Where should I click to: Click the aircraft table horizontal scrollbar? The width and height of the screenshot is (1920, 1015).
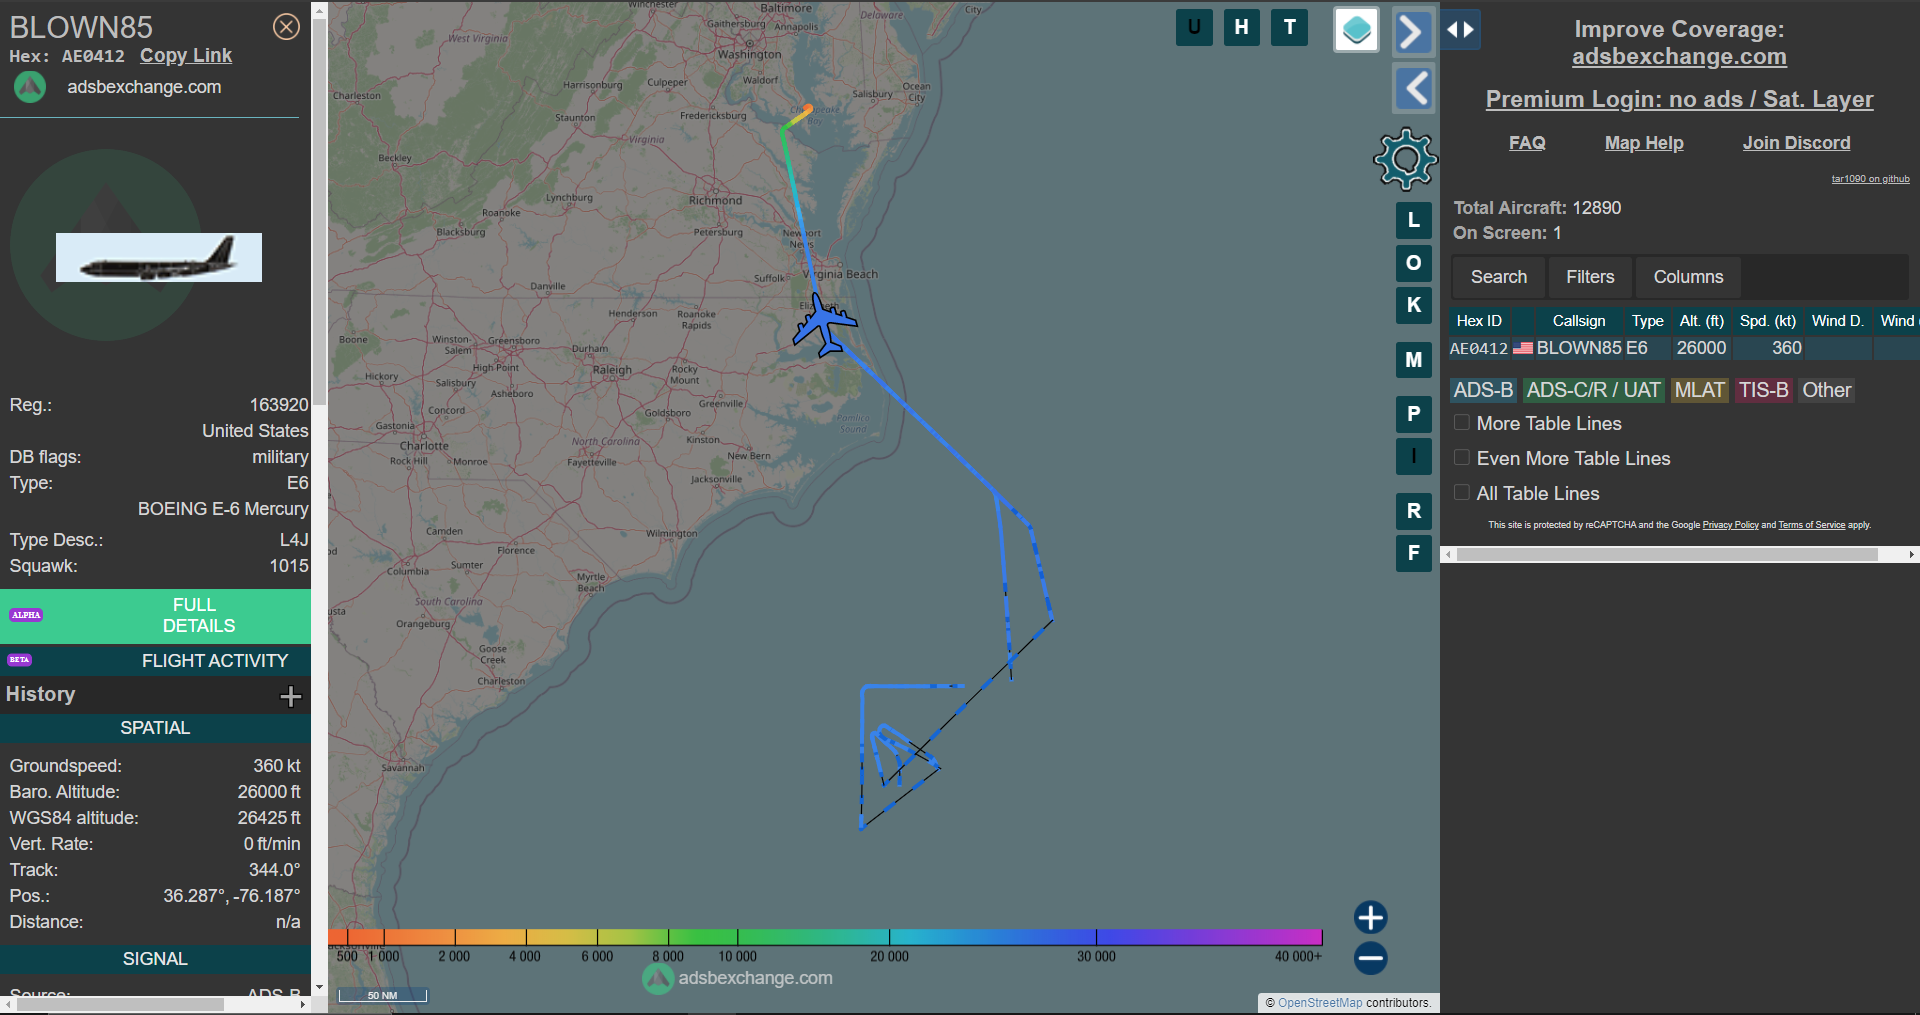coord(1667,554)
